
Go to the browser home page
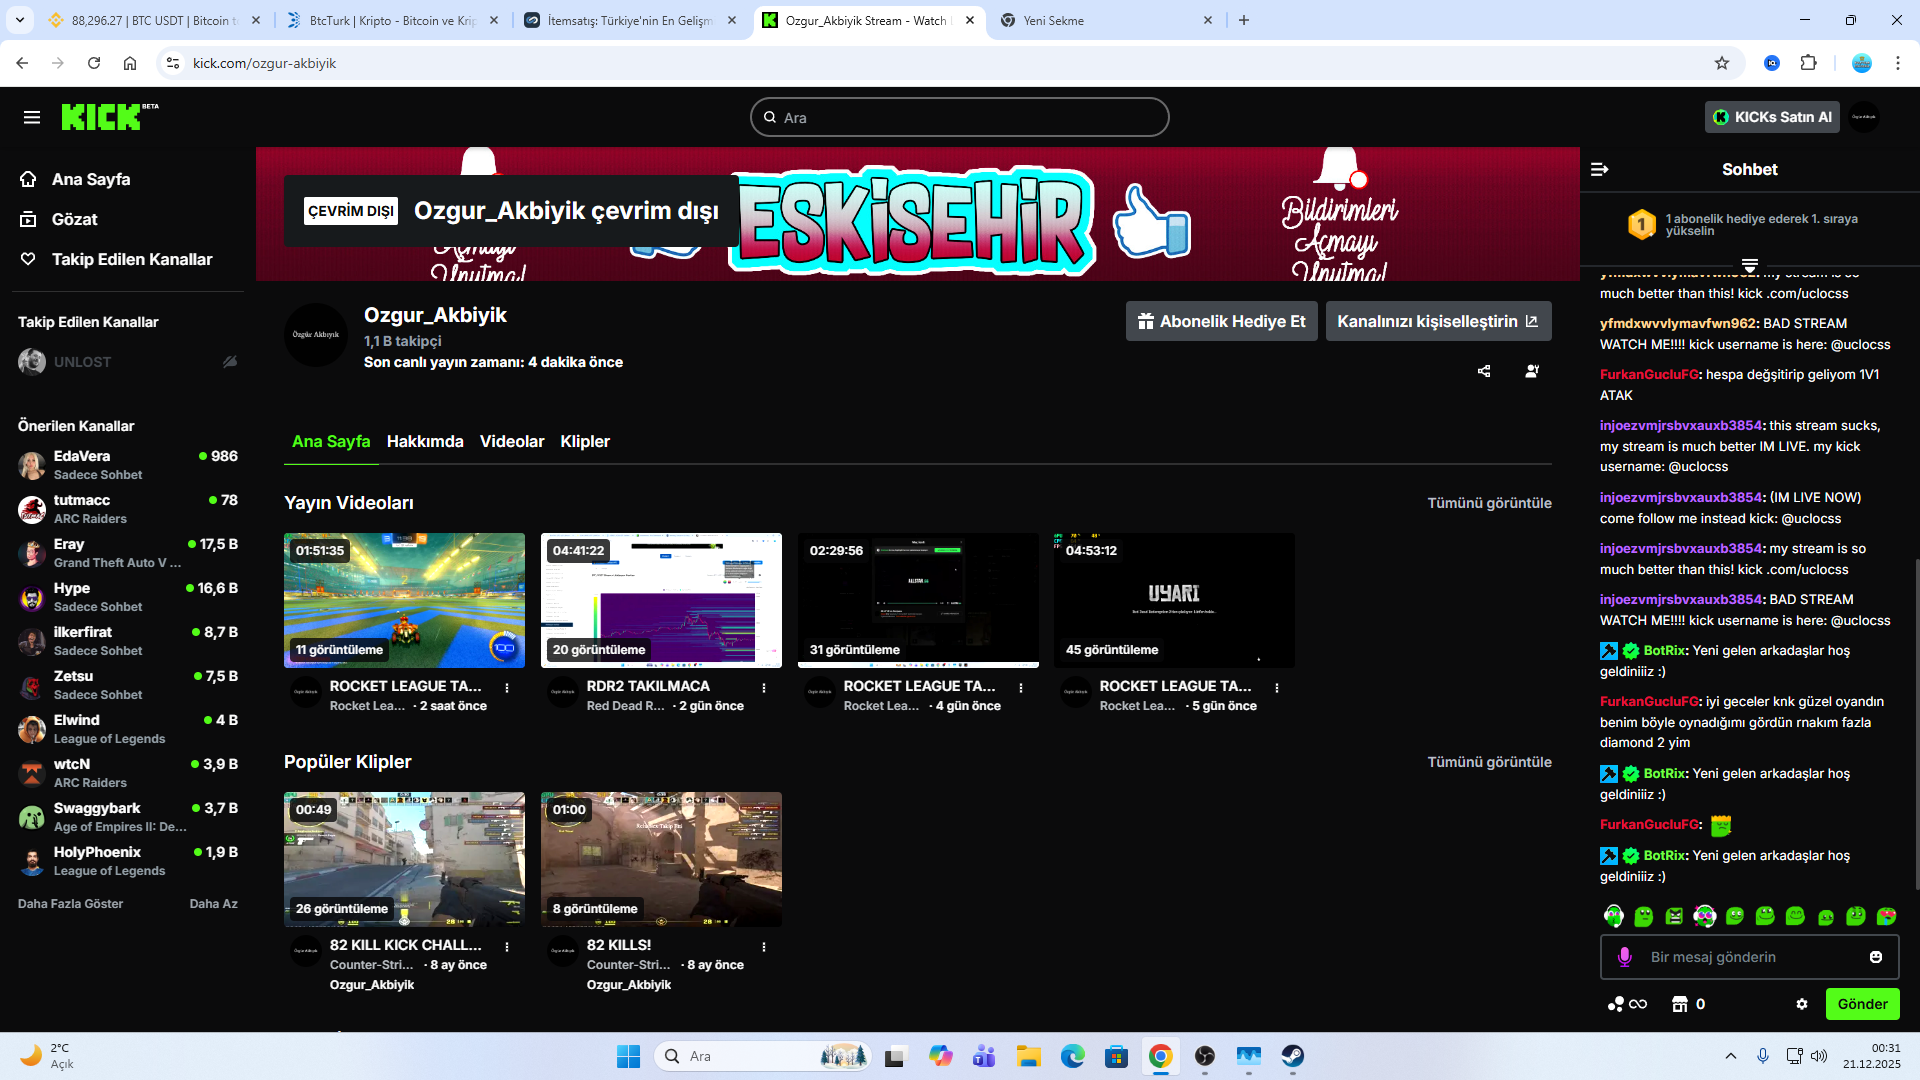coord(130,63)
